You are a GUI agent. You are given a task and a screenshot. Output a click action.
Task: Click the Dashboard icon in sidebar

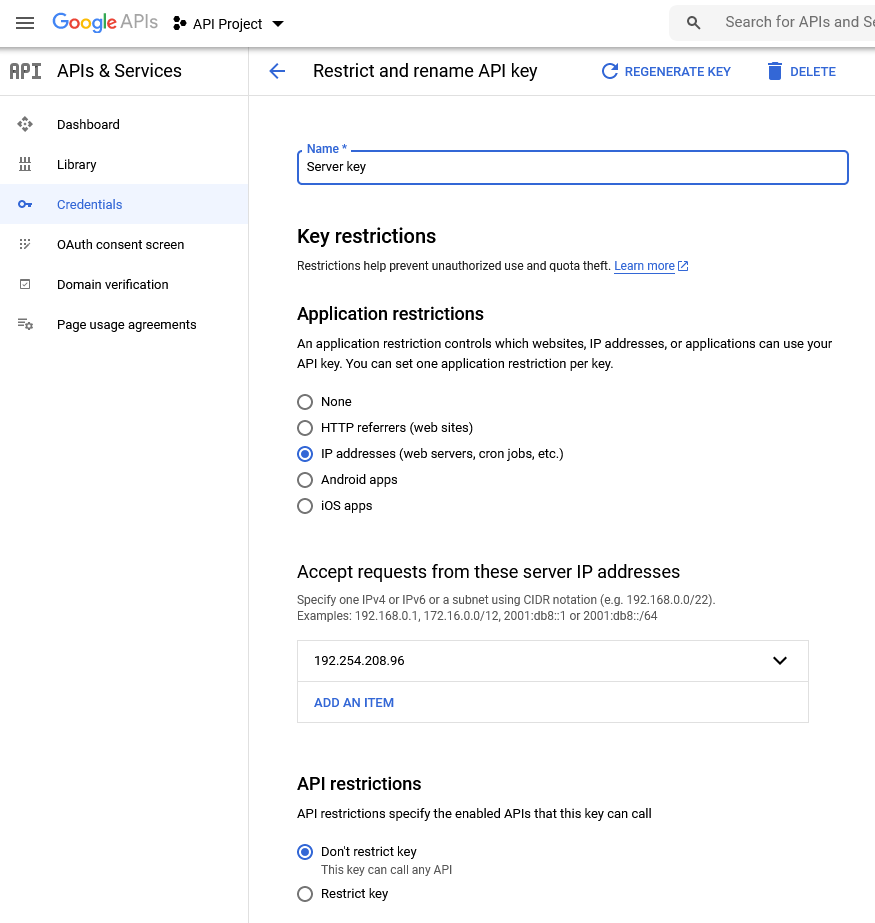tap(25, 124)
